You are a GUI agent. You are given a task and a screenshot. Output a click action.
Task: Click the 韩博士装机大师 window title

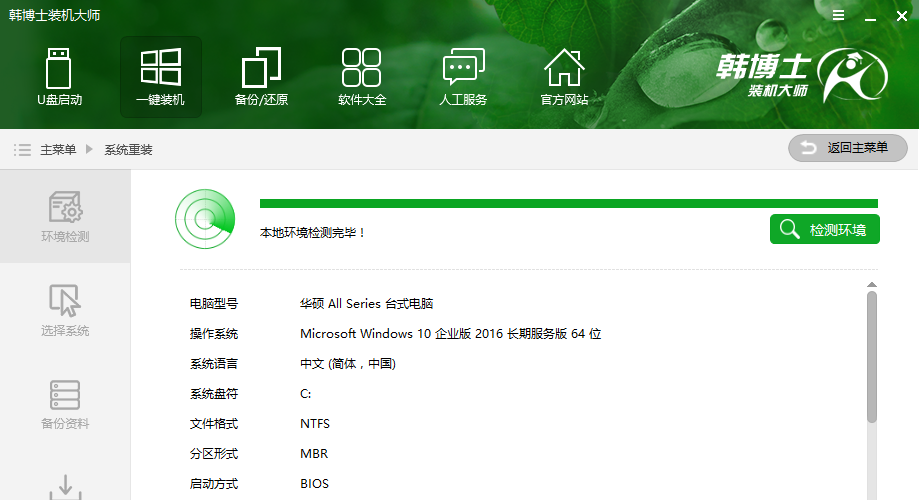coord(55,15)
